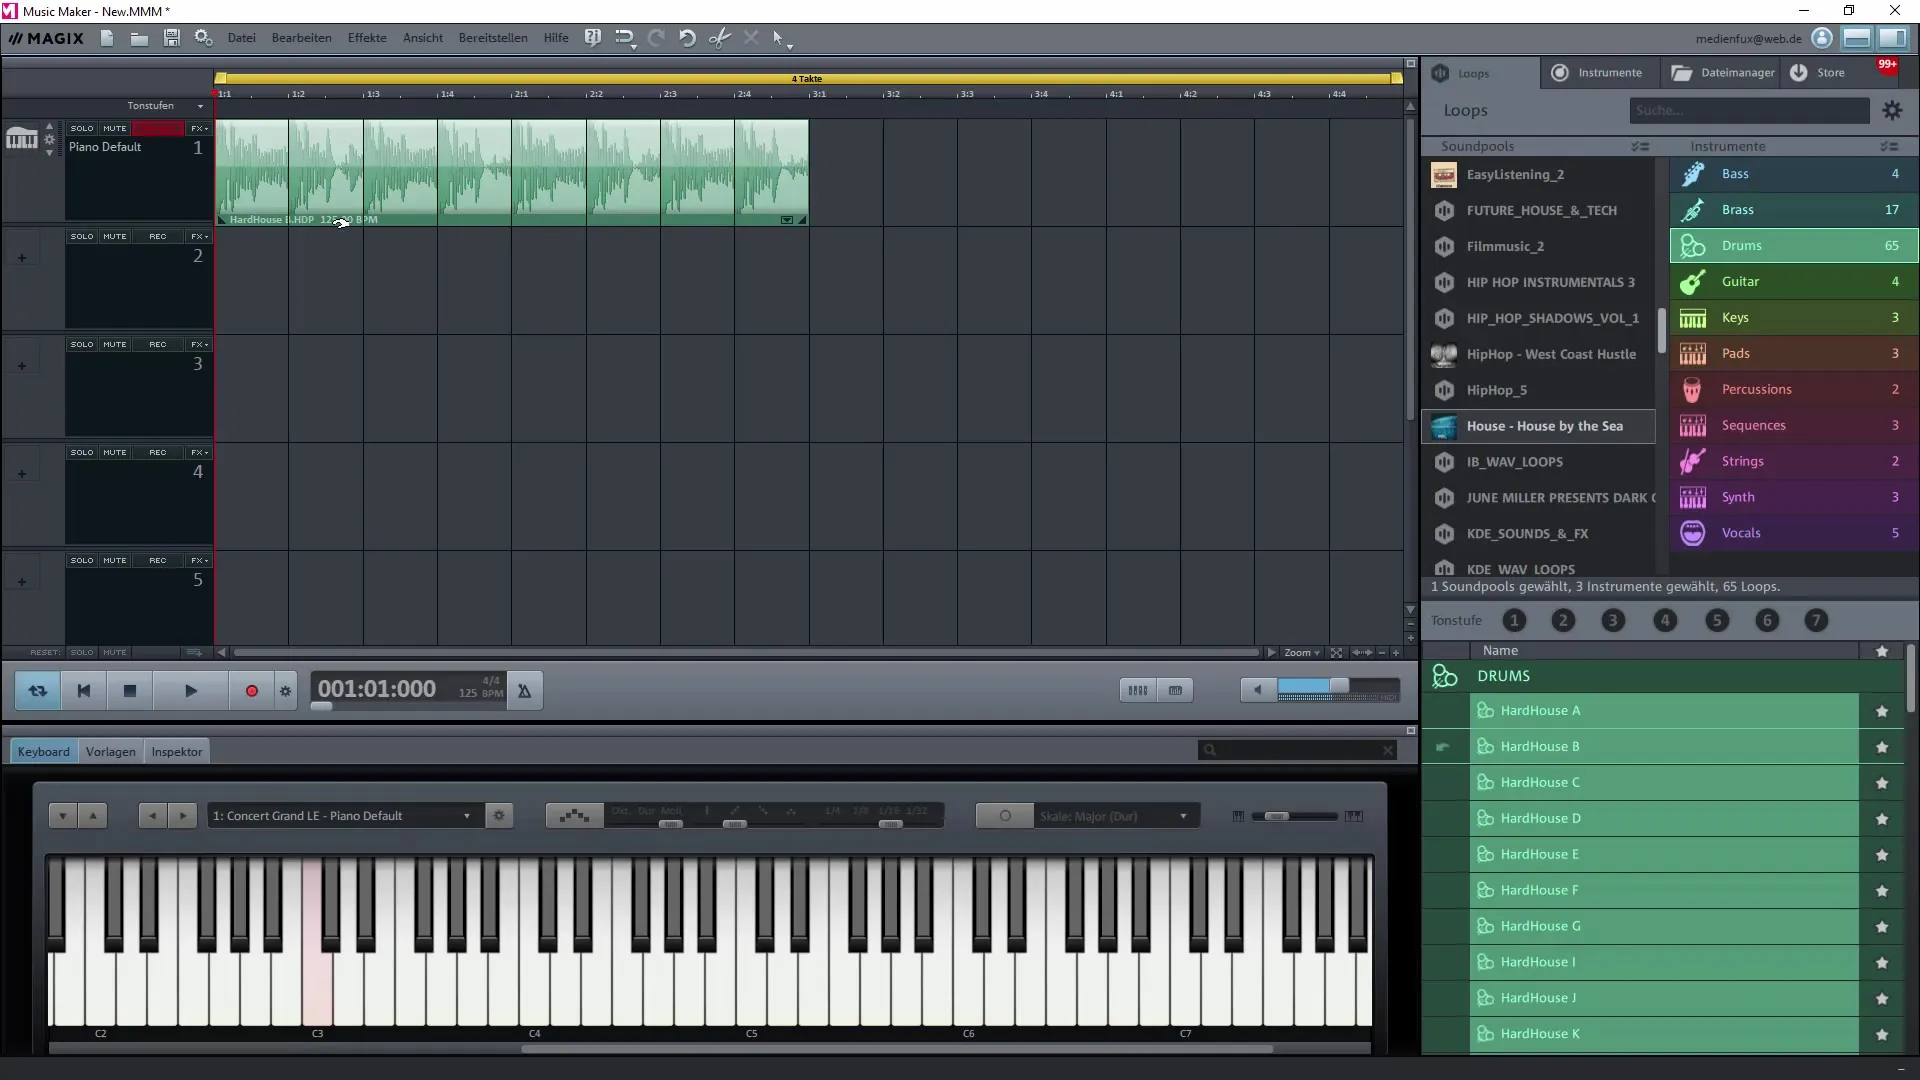The height and width of the screenshot is (1080, 1920).
Task: Open FX dropdown on track 2
Action: (x=199, y=236)
